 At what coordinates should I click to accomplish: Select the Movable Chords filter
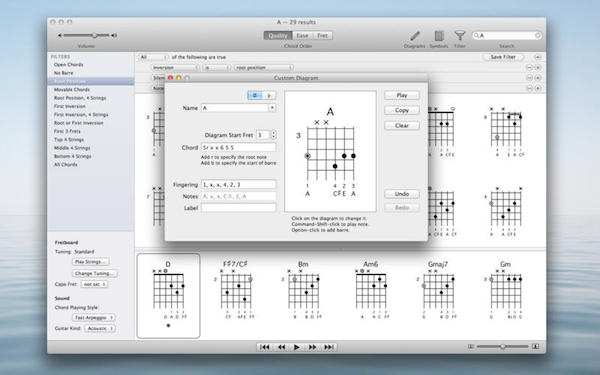pyautogui.click(x=72, y=90)
